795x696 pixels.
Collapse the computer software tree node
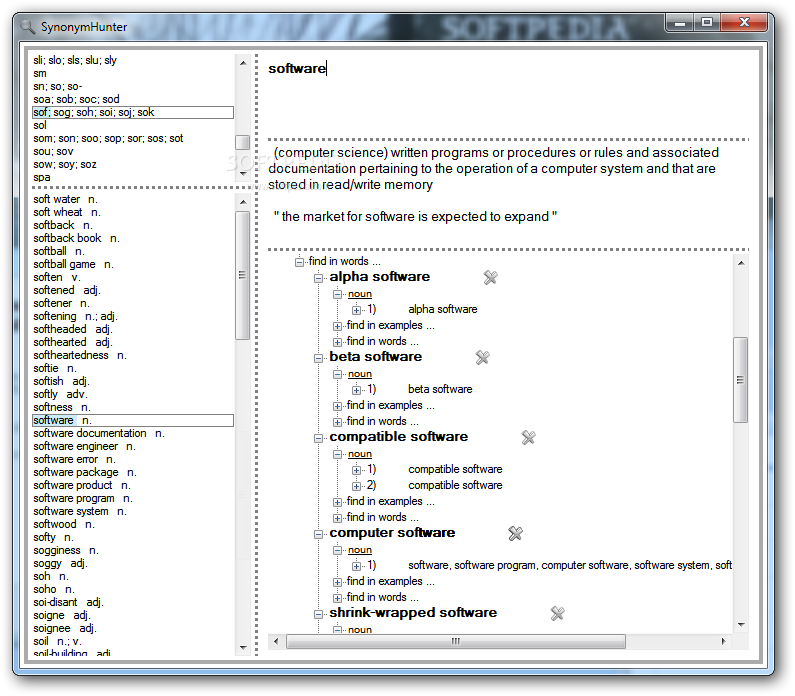click(x=318, y=534)
